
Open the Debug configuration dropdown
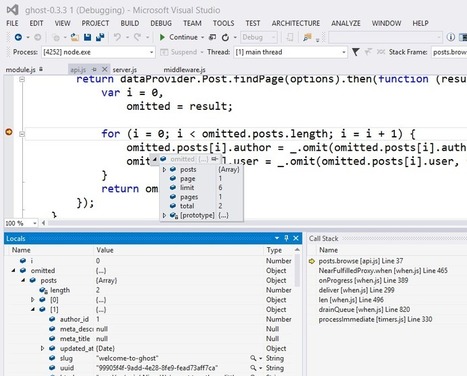tap(259, 37)
